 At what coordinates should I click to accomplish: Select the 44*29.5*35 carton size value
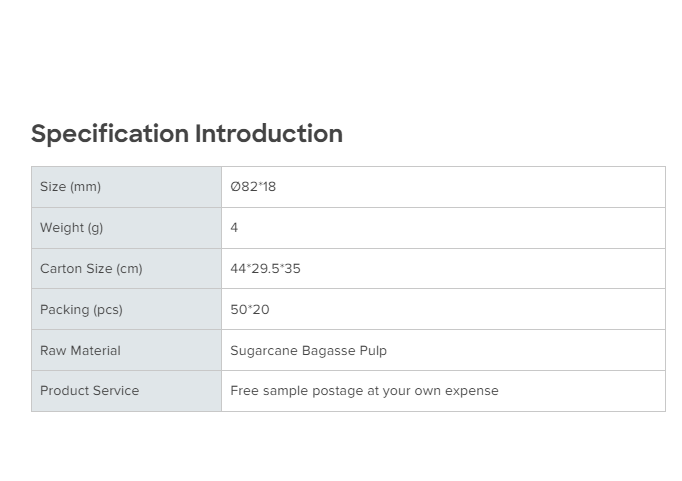click(265, 269)
